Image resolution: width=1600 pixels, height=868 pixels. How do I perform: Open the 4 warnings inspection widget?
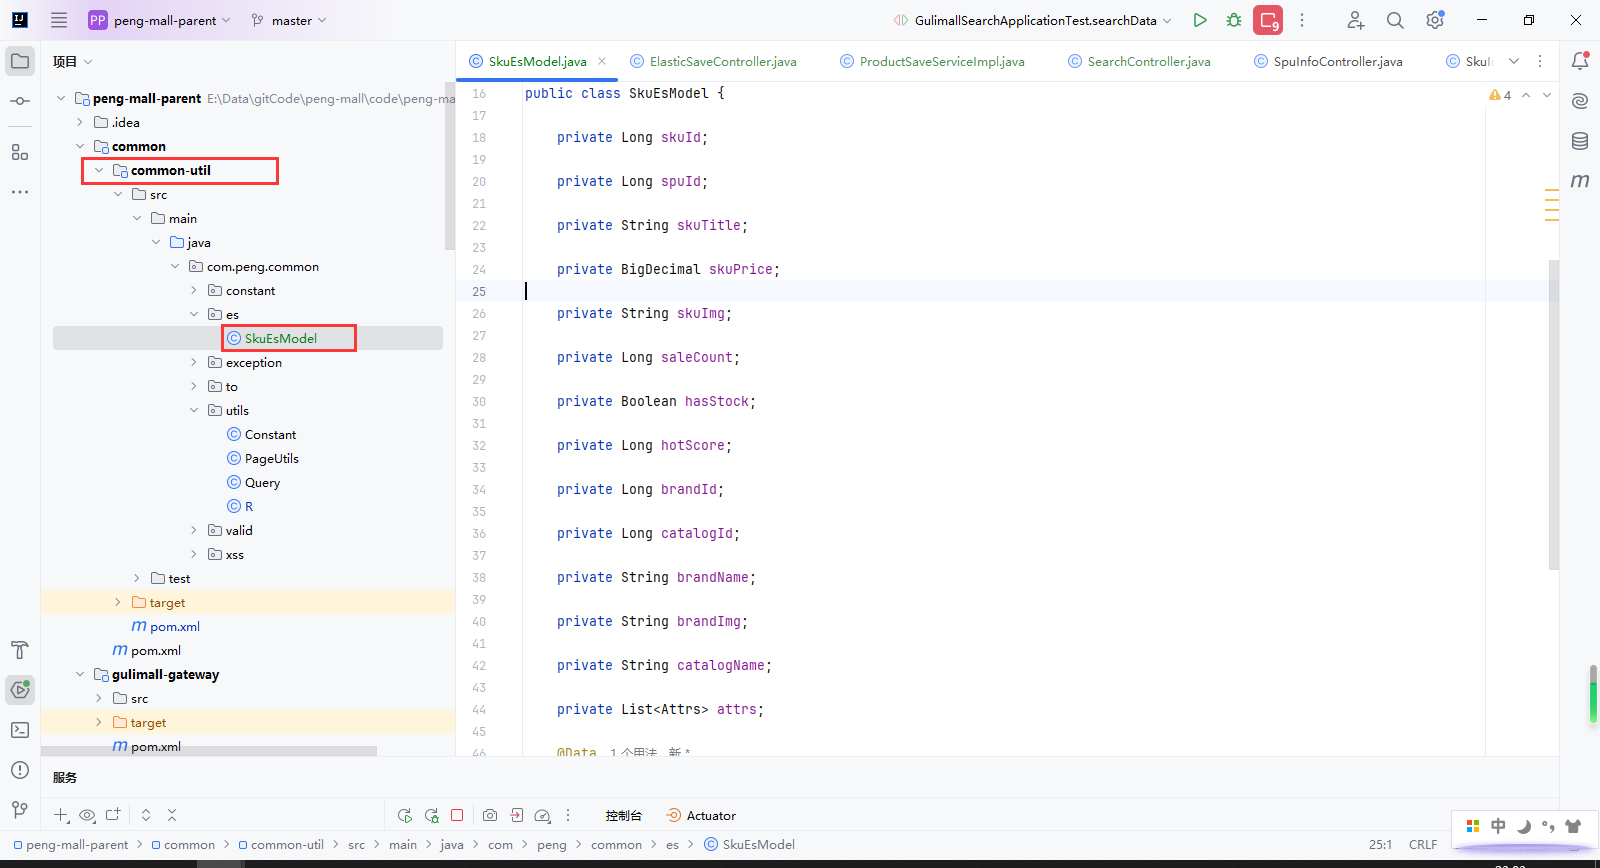point(1500,95)
